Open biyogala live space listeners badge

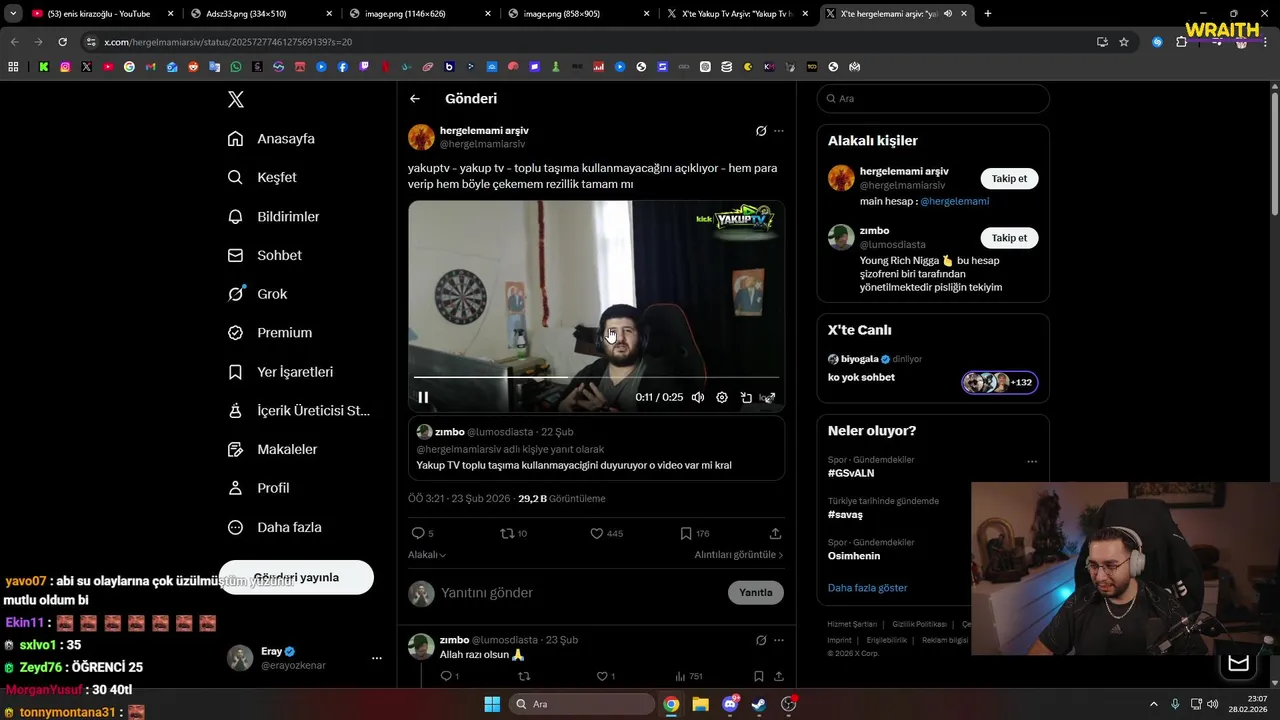pyautogui.click(x=1000, y=382)
